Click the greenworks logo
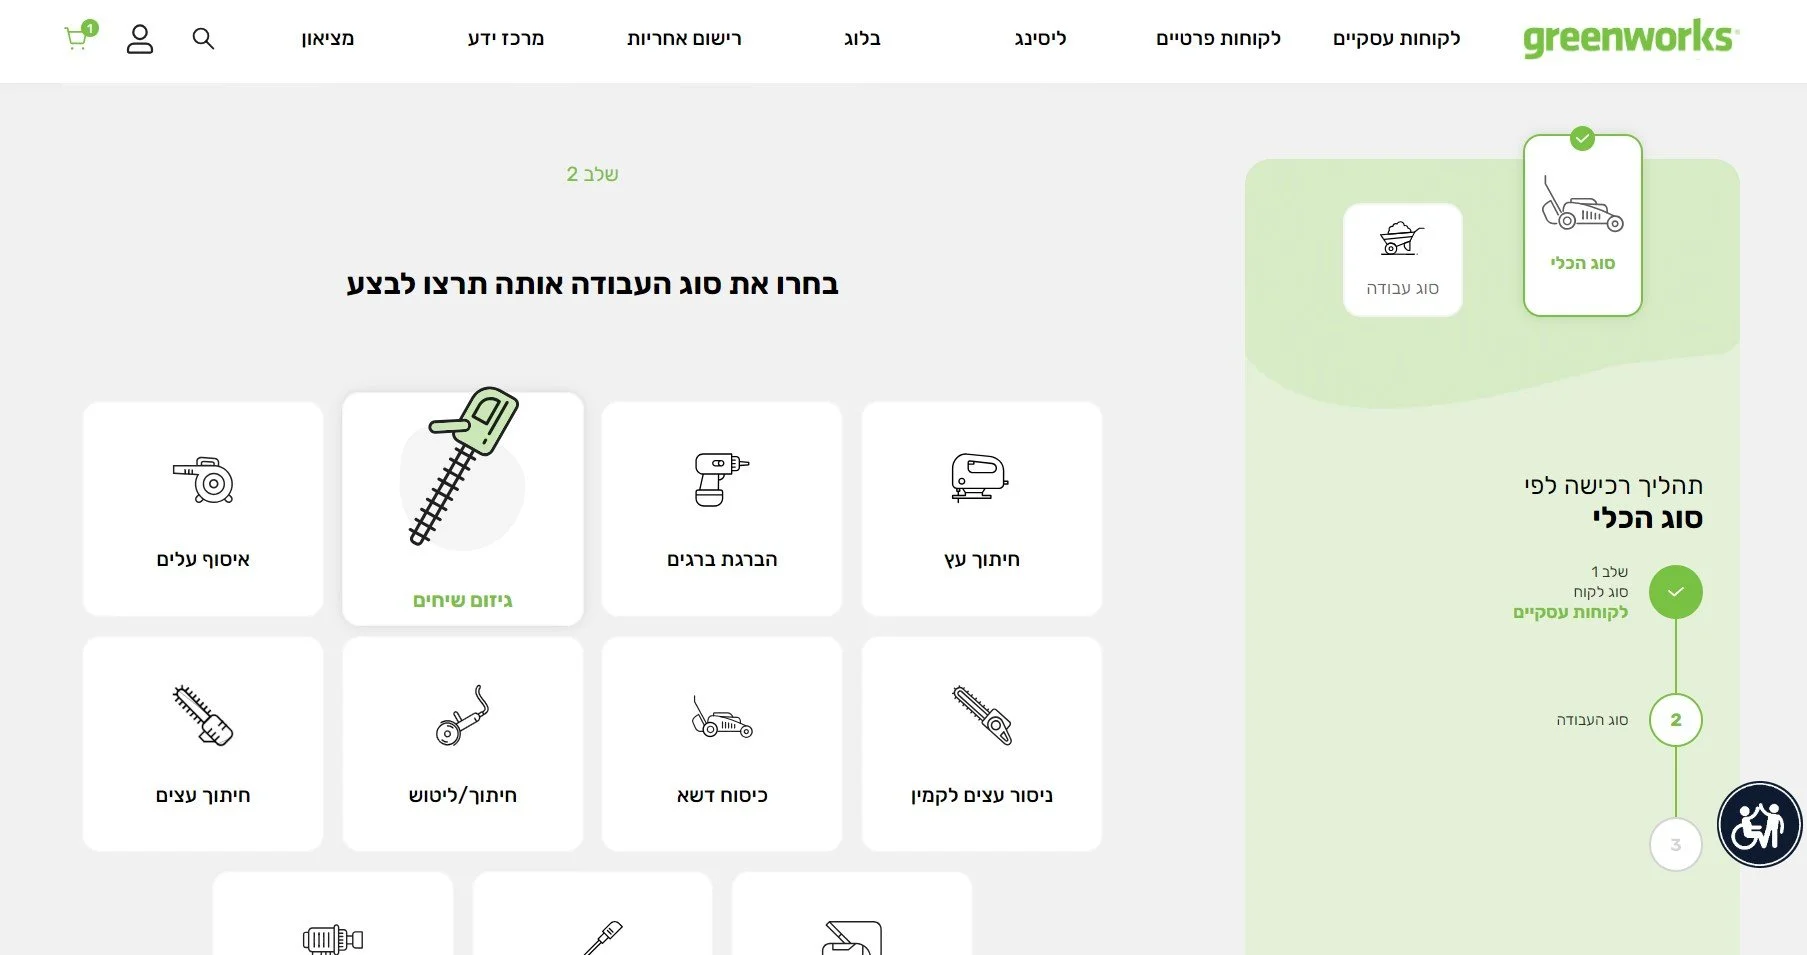The width and height of the screenshot is (1807, 955). coord(1631,39)
